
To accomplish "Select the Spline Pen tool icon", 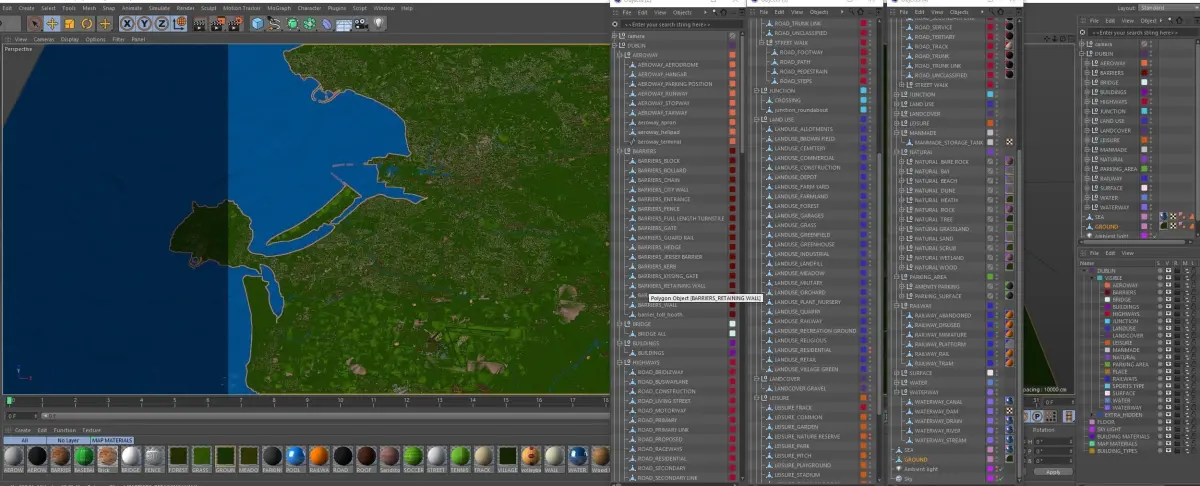I will (x=274, y=23).
